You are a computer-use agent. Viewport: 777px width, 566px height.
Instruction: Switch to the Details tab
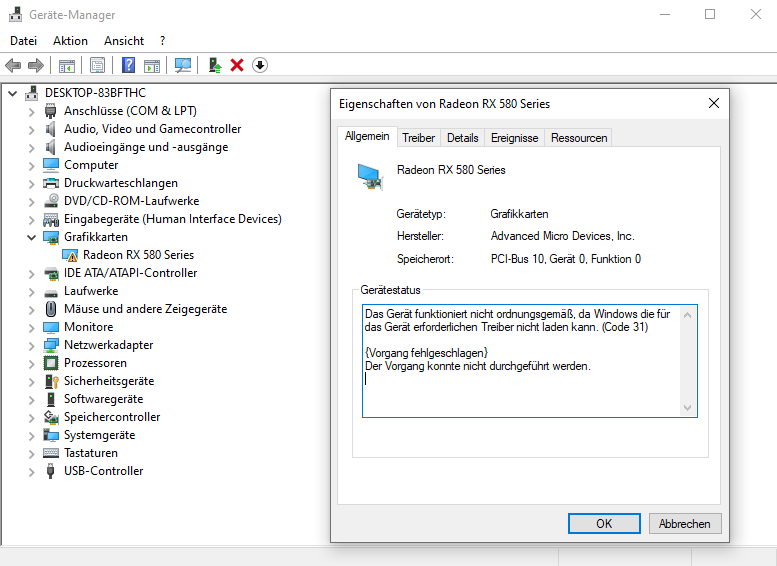tap(462, 138)
